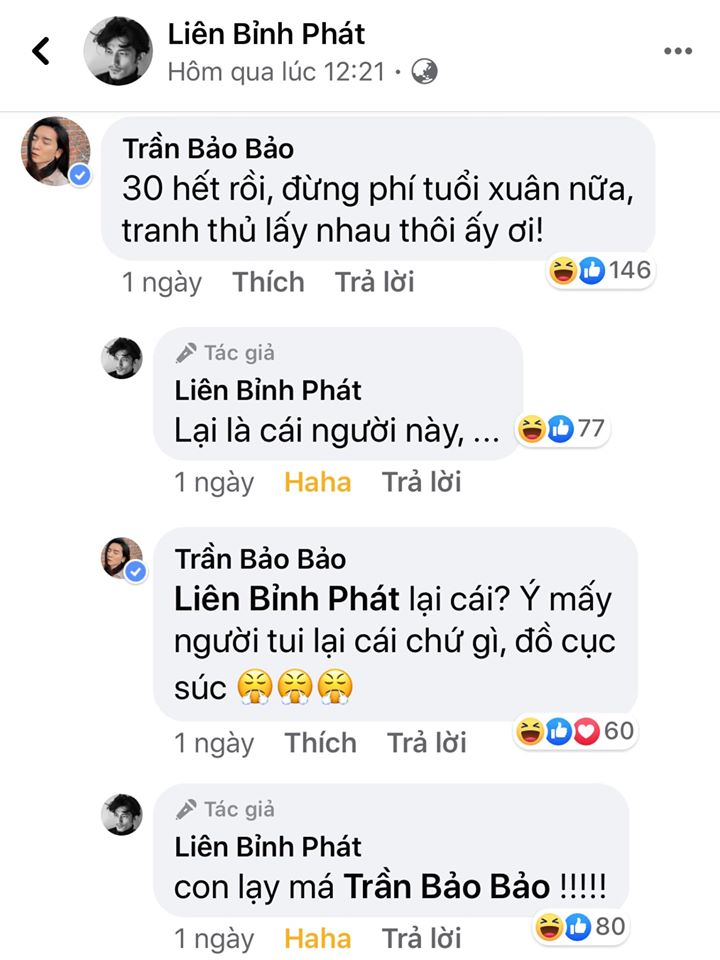Reply to the '30 hết rồi' comment
This screenshot has width=720, height=960.
tap(375, 282)
